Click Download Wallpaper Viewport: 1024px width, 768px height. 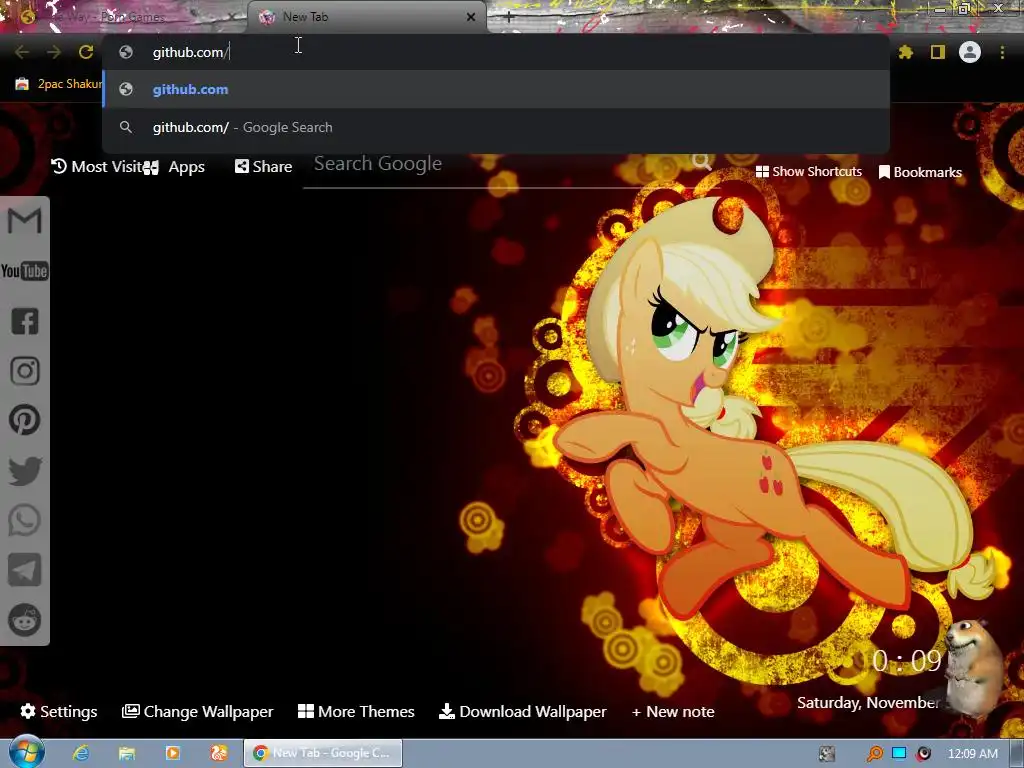point(522,711)
